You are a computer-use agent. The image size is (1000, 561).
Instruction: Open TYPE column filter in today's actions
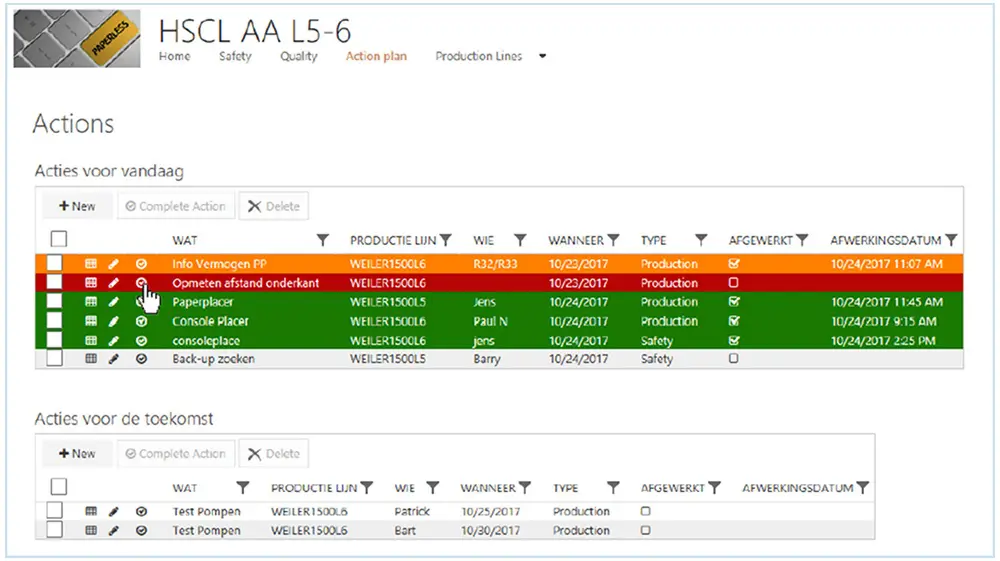(701, 240)
